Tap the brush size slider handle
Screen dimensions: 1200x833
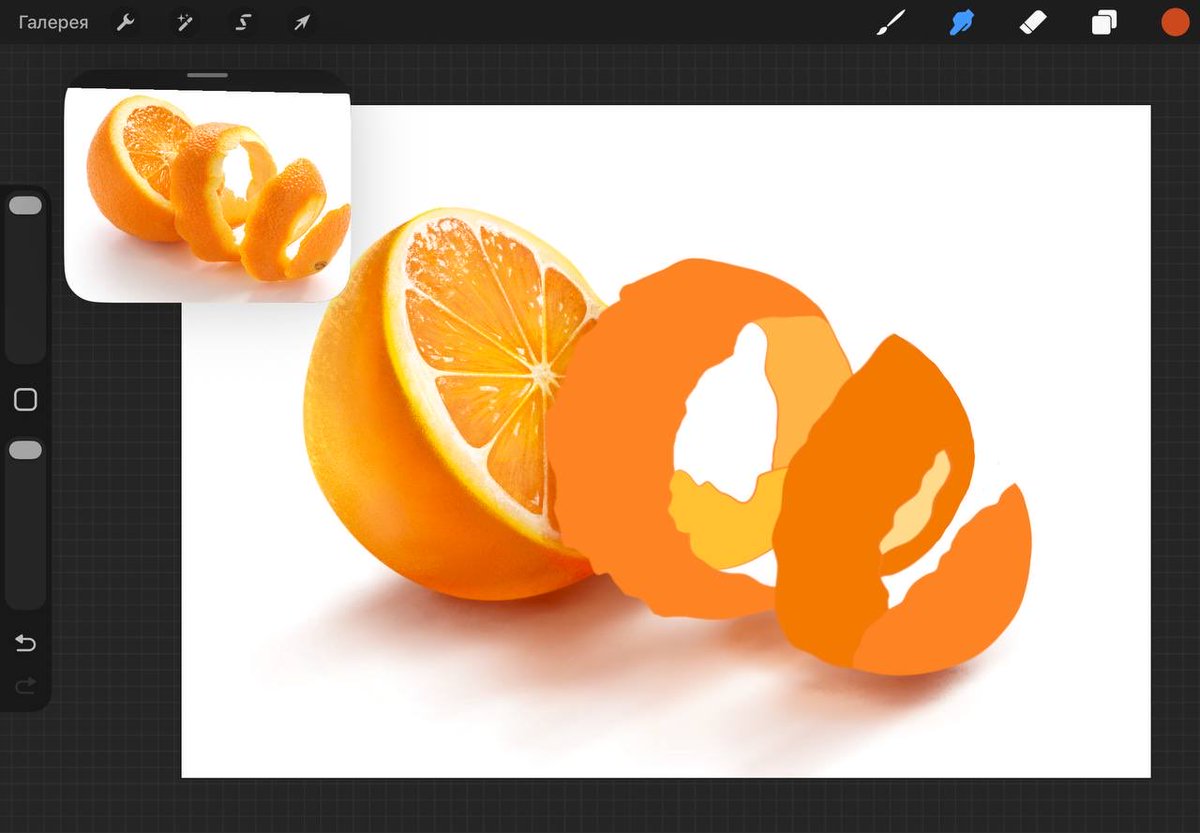pyautogui.click(x=25, y=205)
